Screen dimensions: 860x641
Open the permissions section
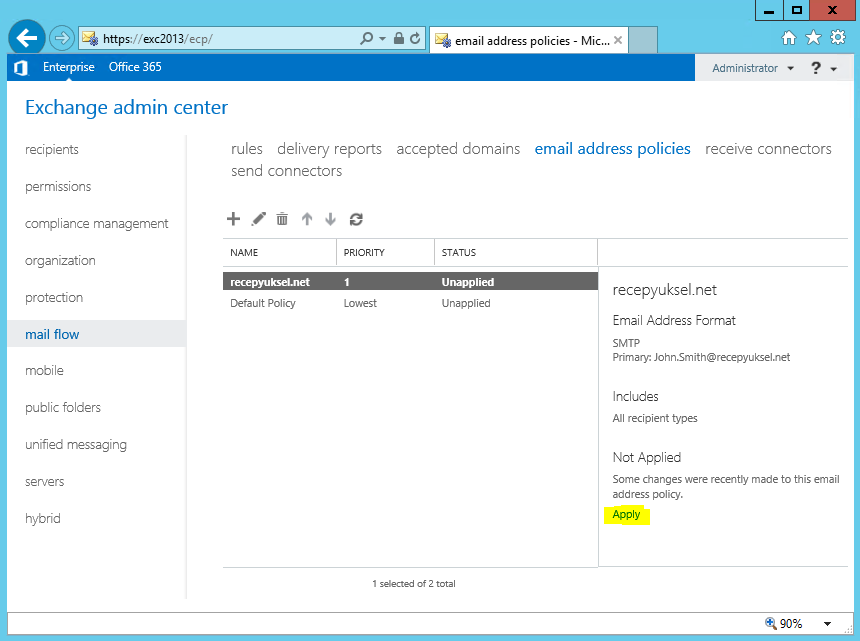click(58, 187)
